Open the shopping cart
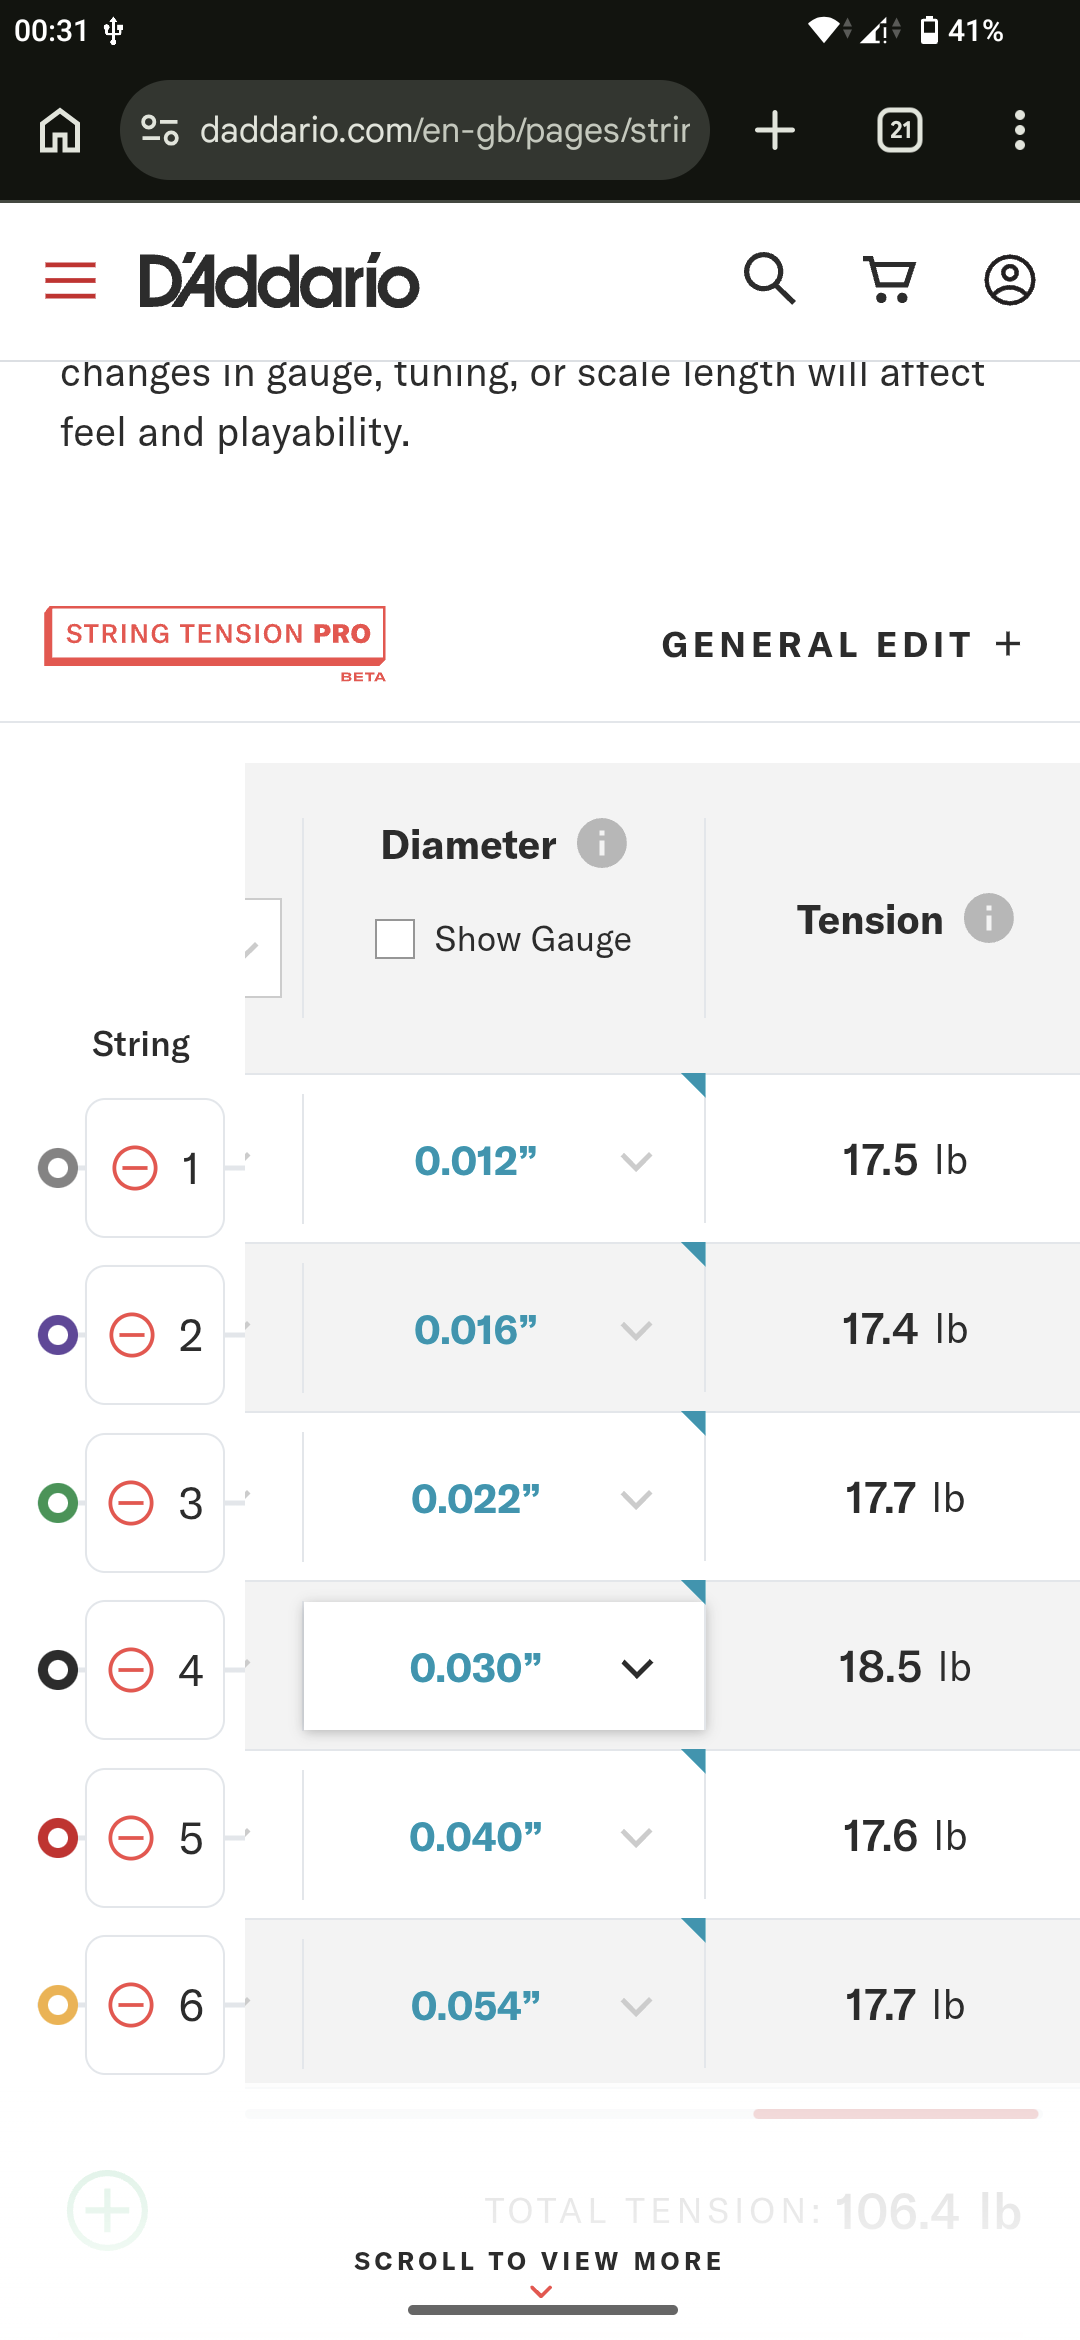Viewport: 1080px width, 2340px height. coord(889,280)
